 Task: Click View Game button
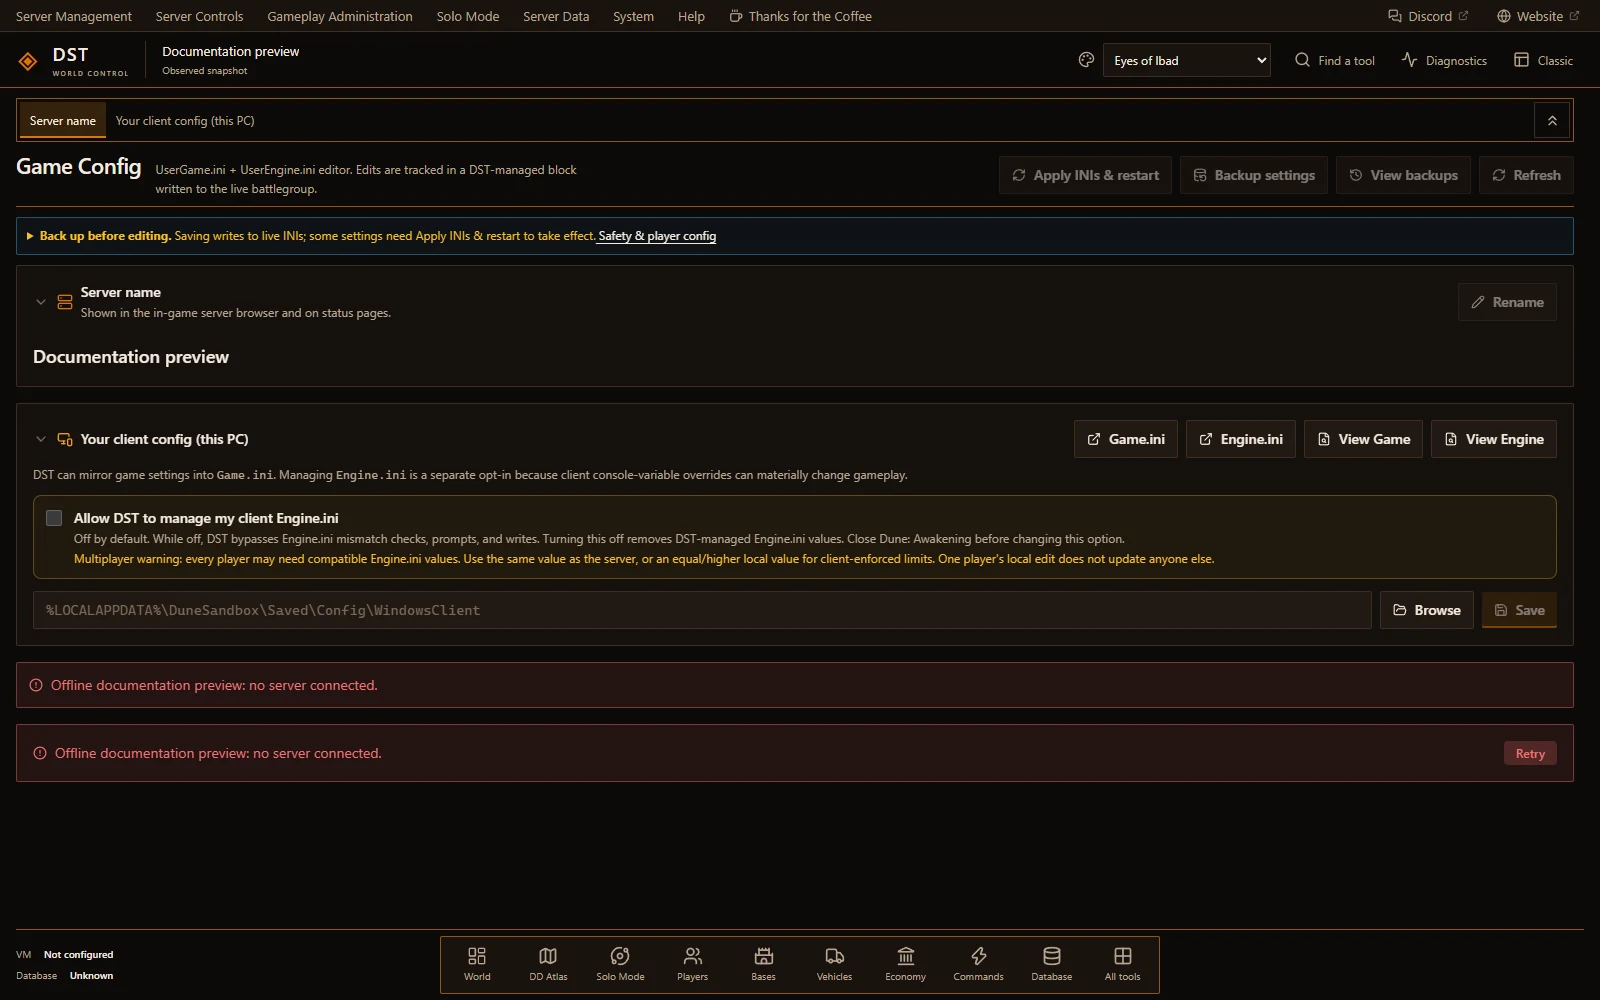1363,439
